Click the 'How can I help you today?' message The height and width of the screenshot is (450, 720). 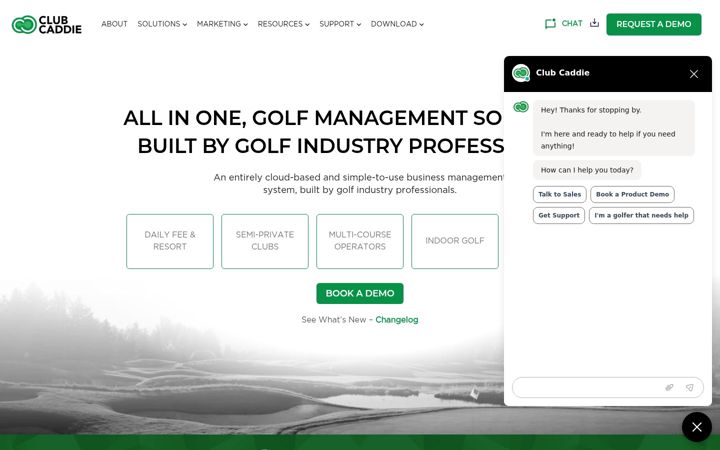click(x=587, y=170)
